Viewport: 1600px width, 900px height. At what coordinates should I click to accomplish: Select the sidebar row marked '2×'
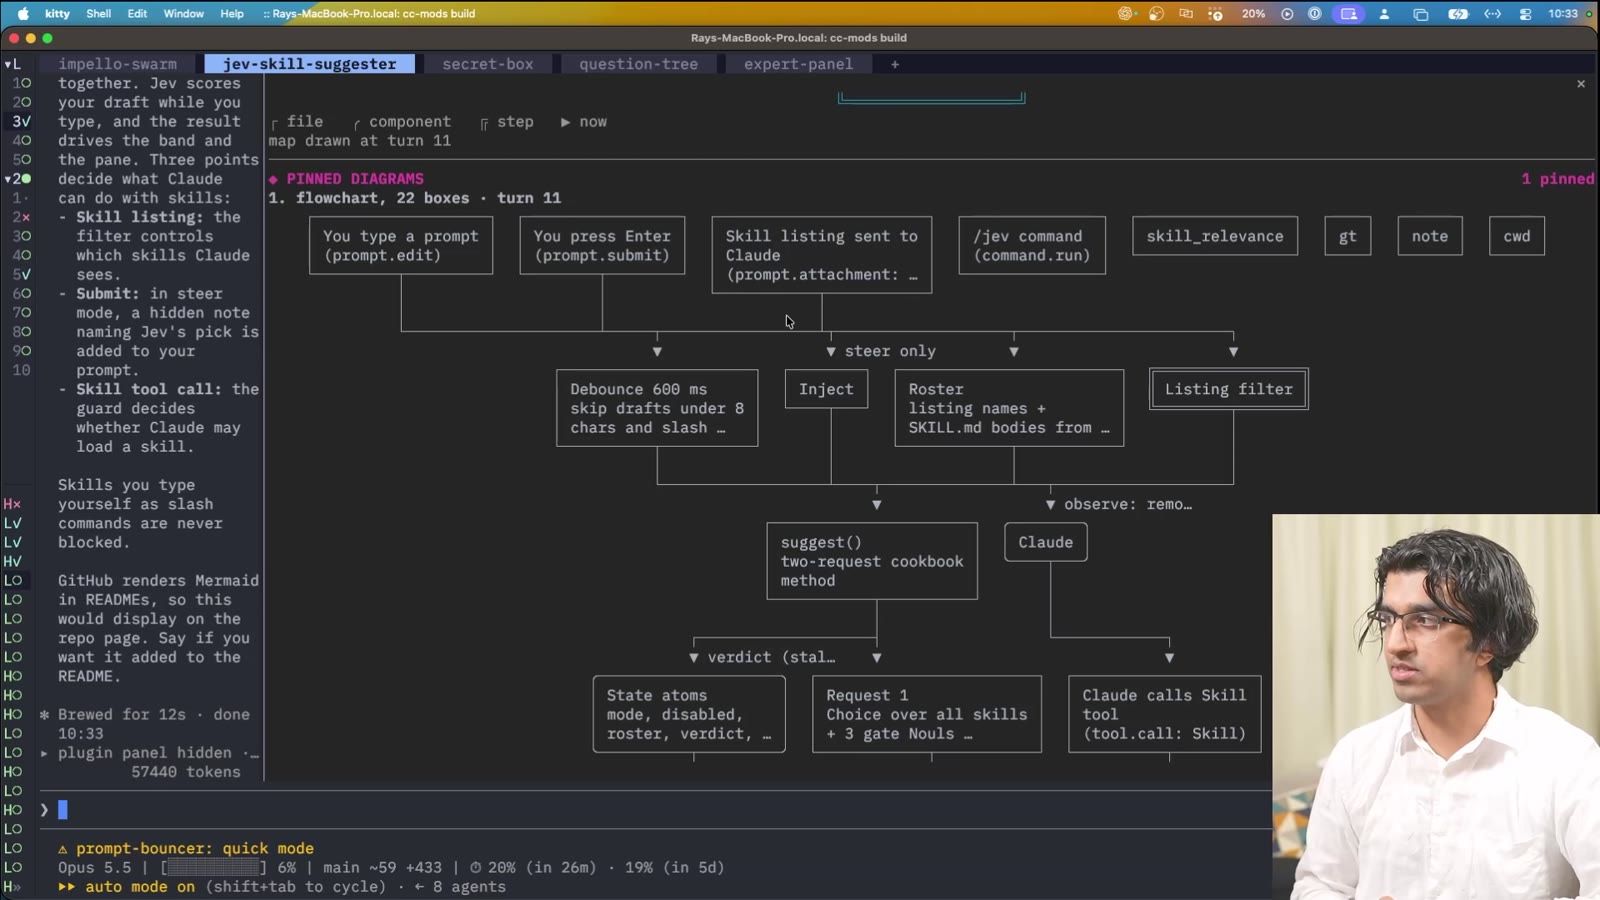tap(21, 217)
